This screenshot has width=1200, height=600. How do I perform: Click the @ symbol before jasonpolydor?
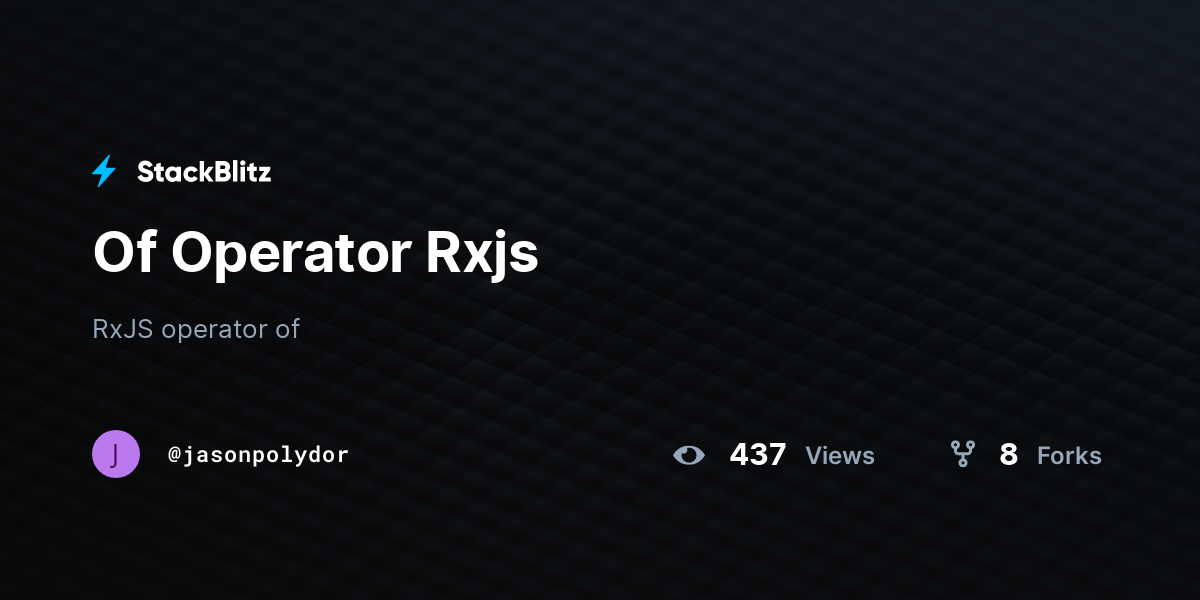[x=174, y=455]
